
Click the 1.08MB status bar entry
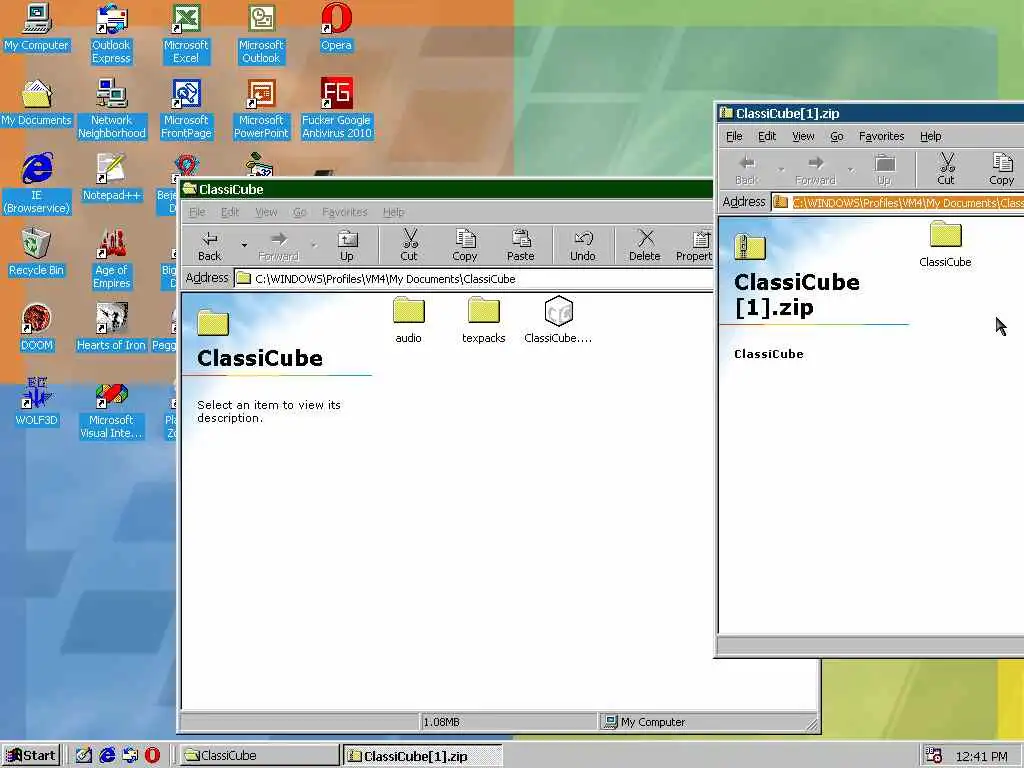508,722
